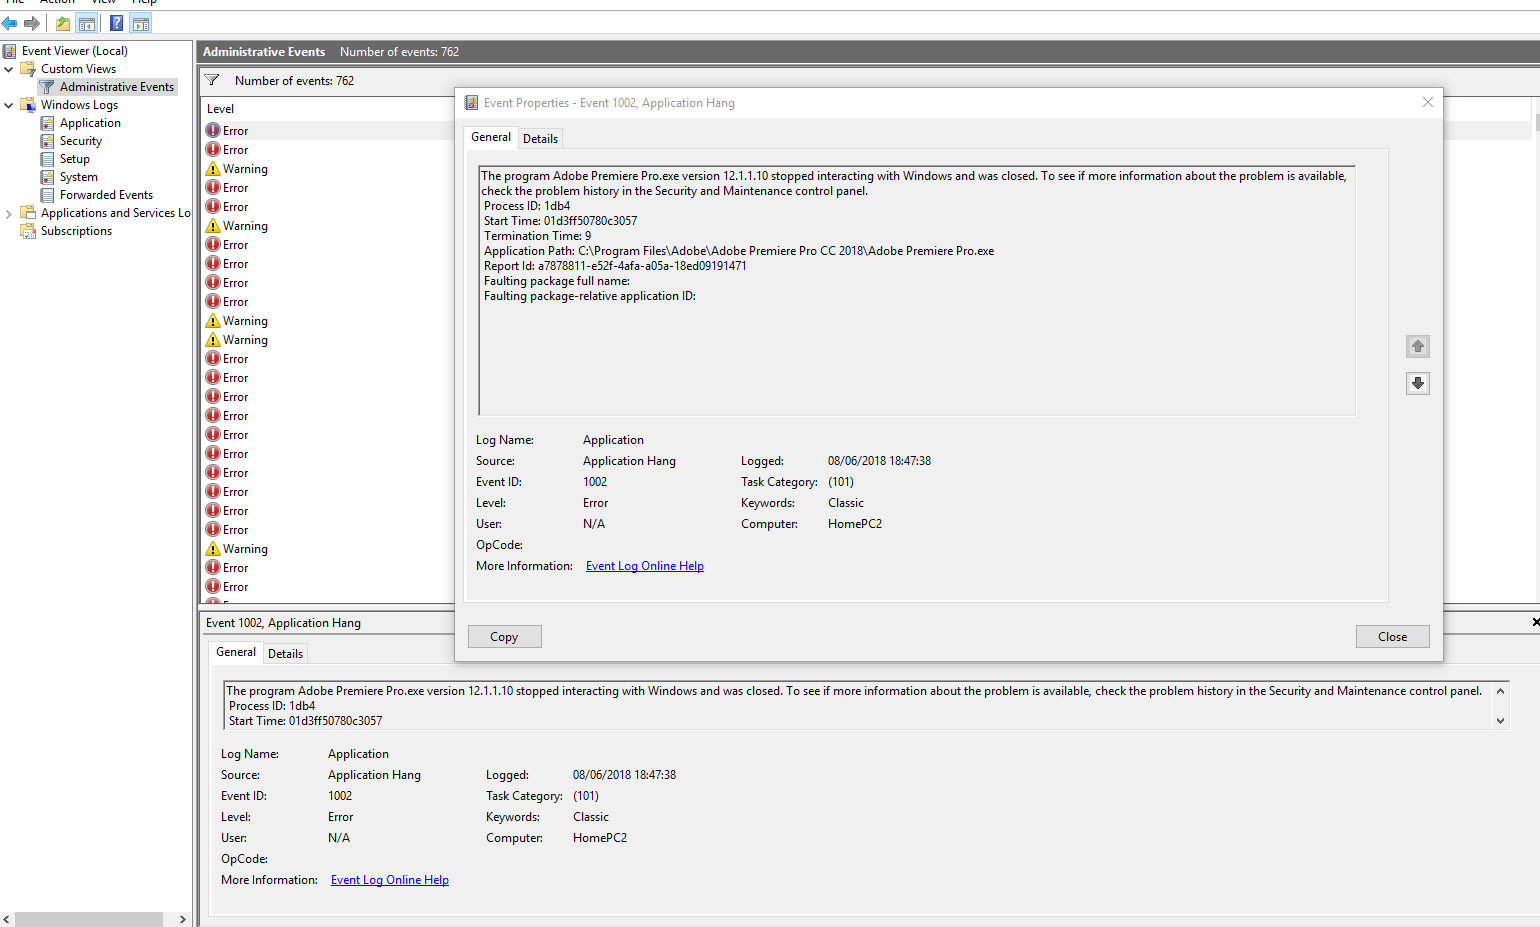
Task: Open the Application log under Windows Logs
Action: tap(90, 123)
